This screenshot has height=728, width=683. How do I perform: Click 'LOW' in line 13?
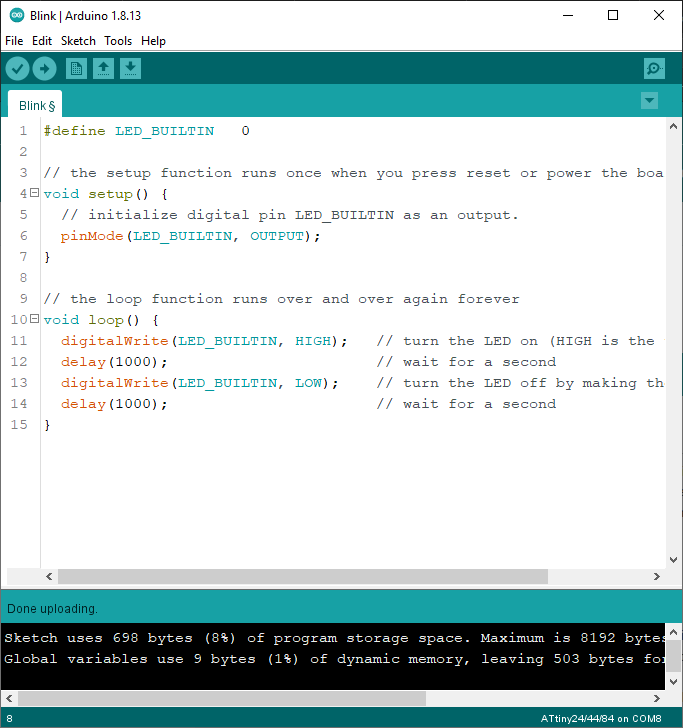308,383
